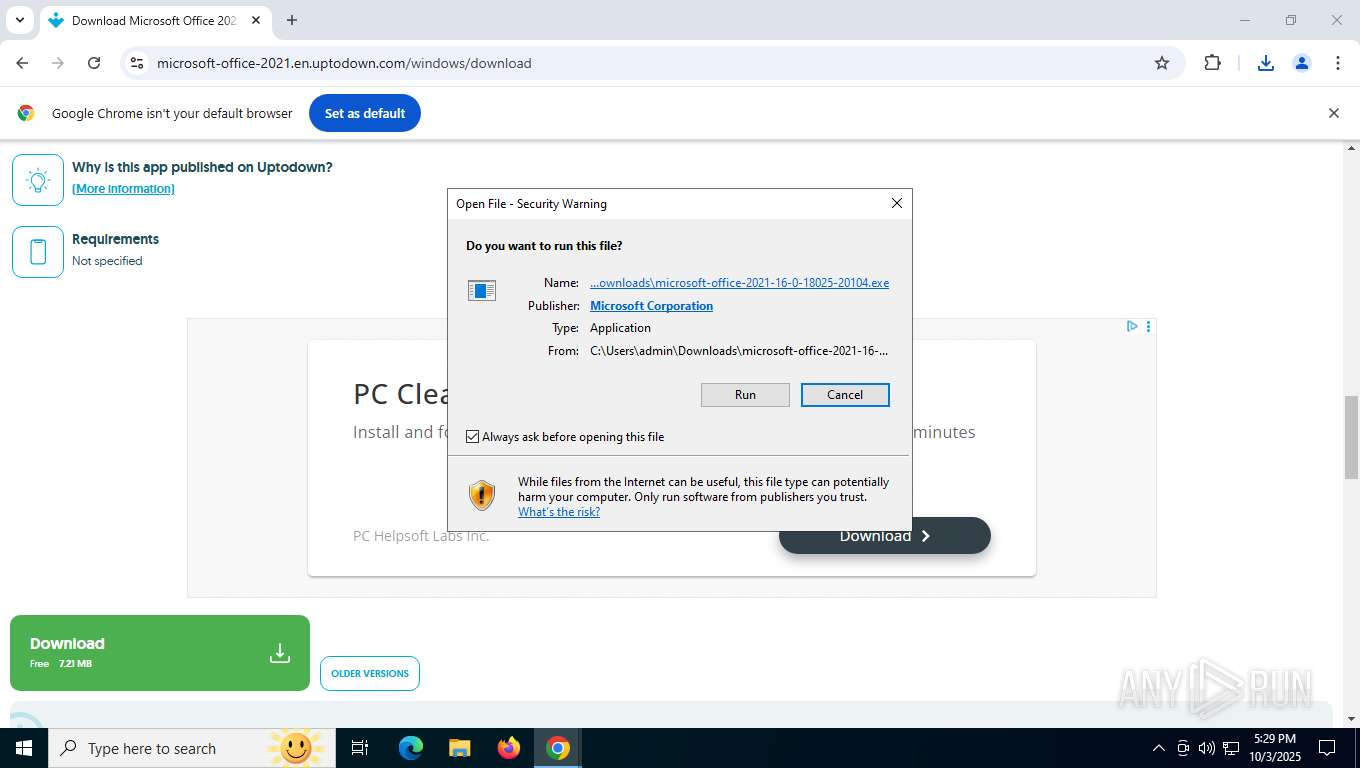Click the ad's dark Download button
This screenshot has width=1360, height=768.
[885, 536]
